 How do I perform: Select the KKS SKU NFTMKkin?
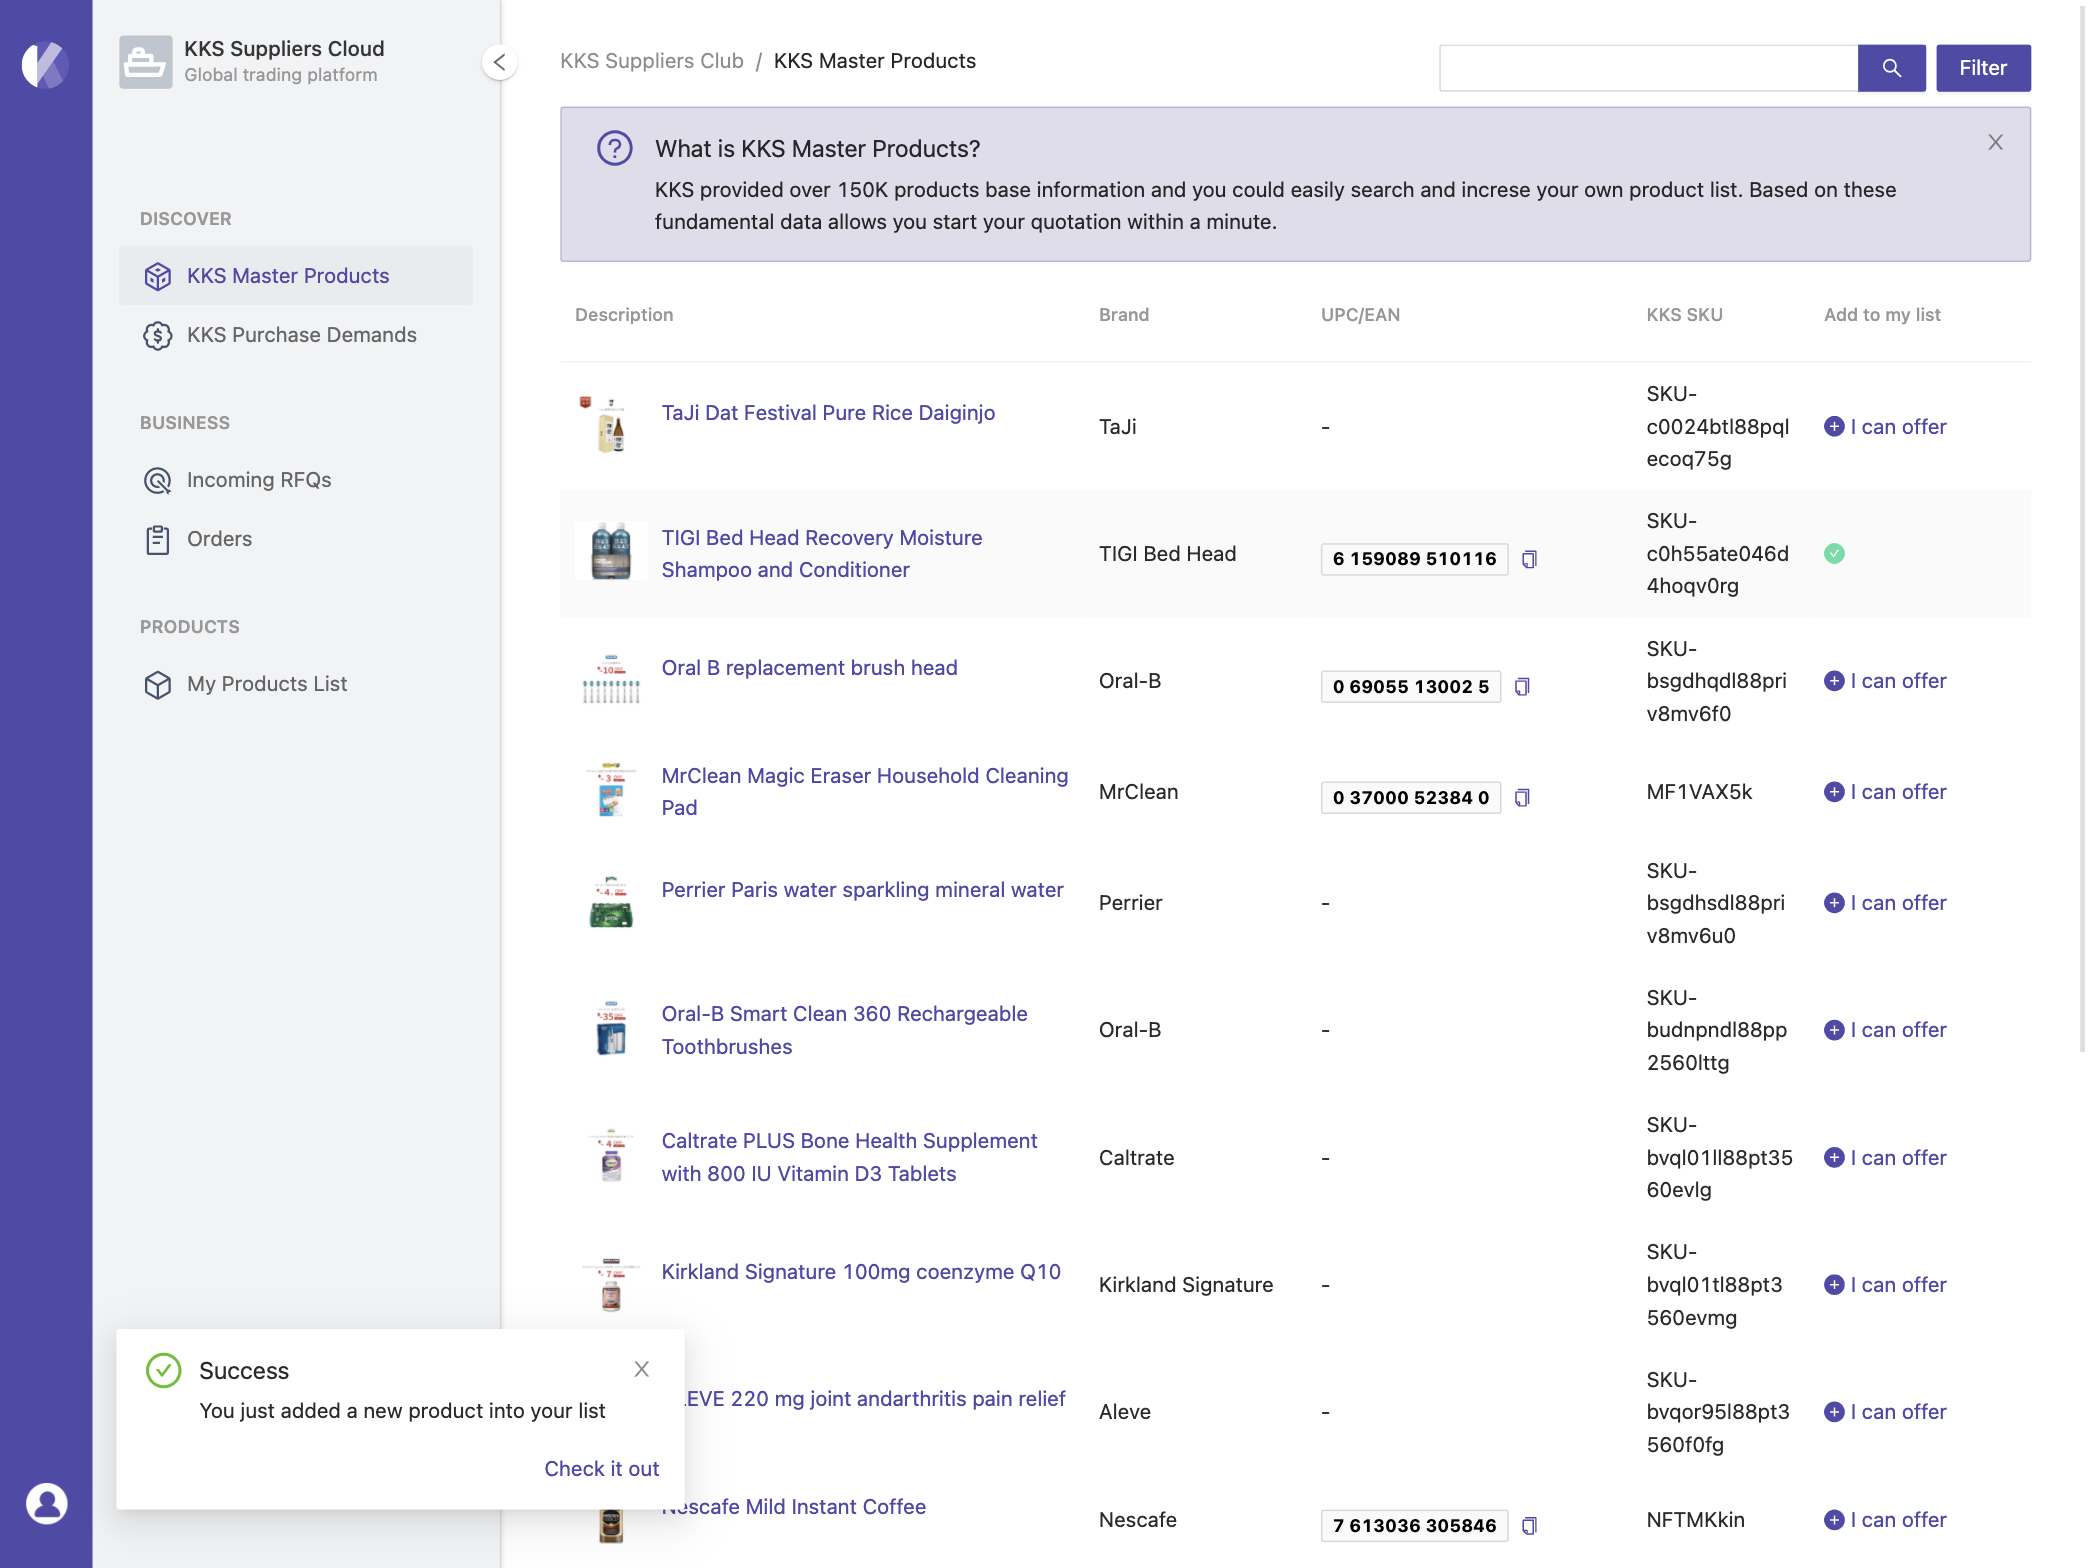click(1695, 1520)
